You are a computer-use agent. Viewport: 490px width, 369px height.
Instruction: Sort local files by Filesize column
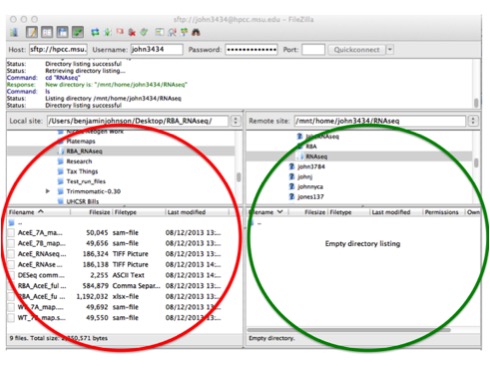pyautogui.click(x=91, y=212)
